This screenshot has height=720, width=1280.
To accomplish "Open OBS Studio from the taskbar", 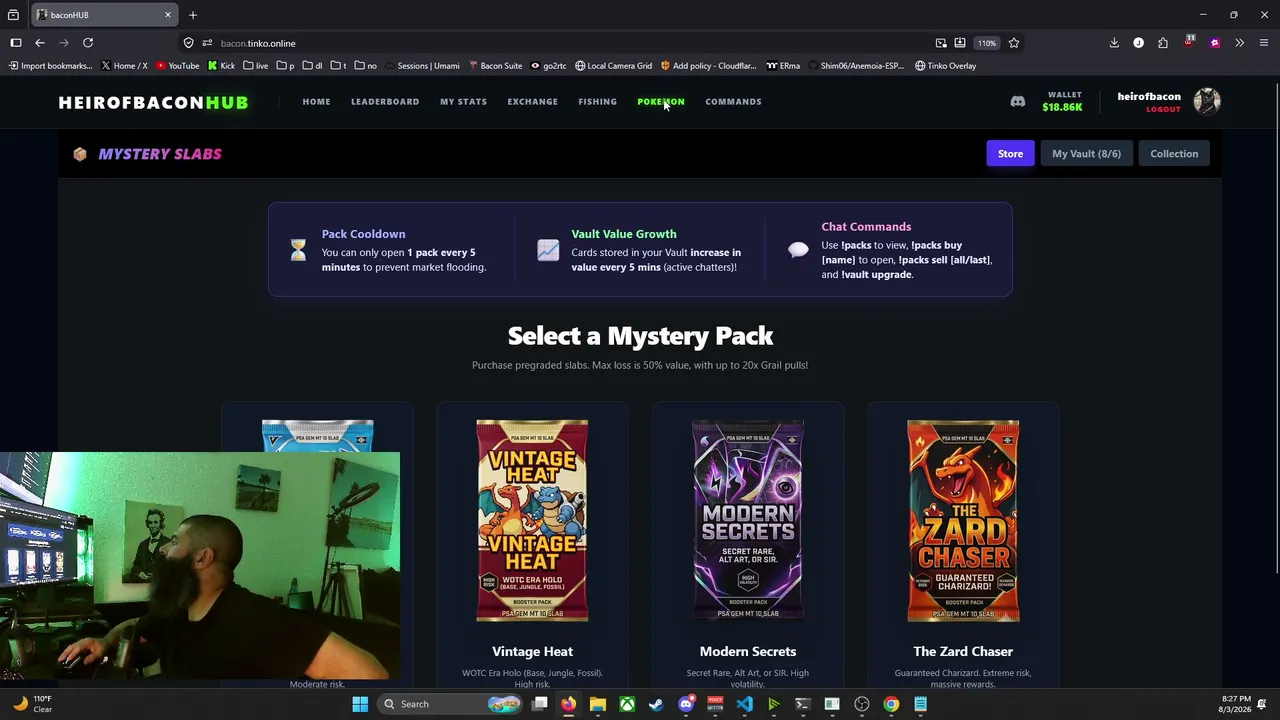I will click(x=862, y=704).
